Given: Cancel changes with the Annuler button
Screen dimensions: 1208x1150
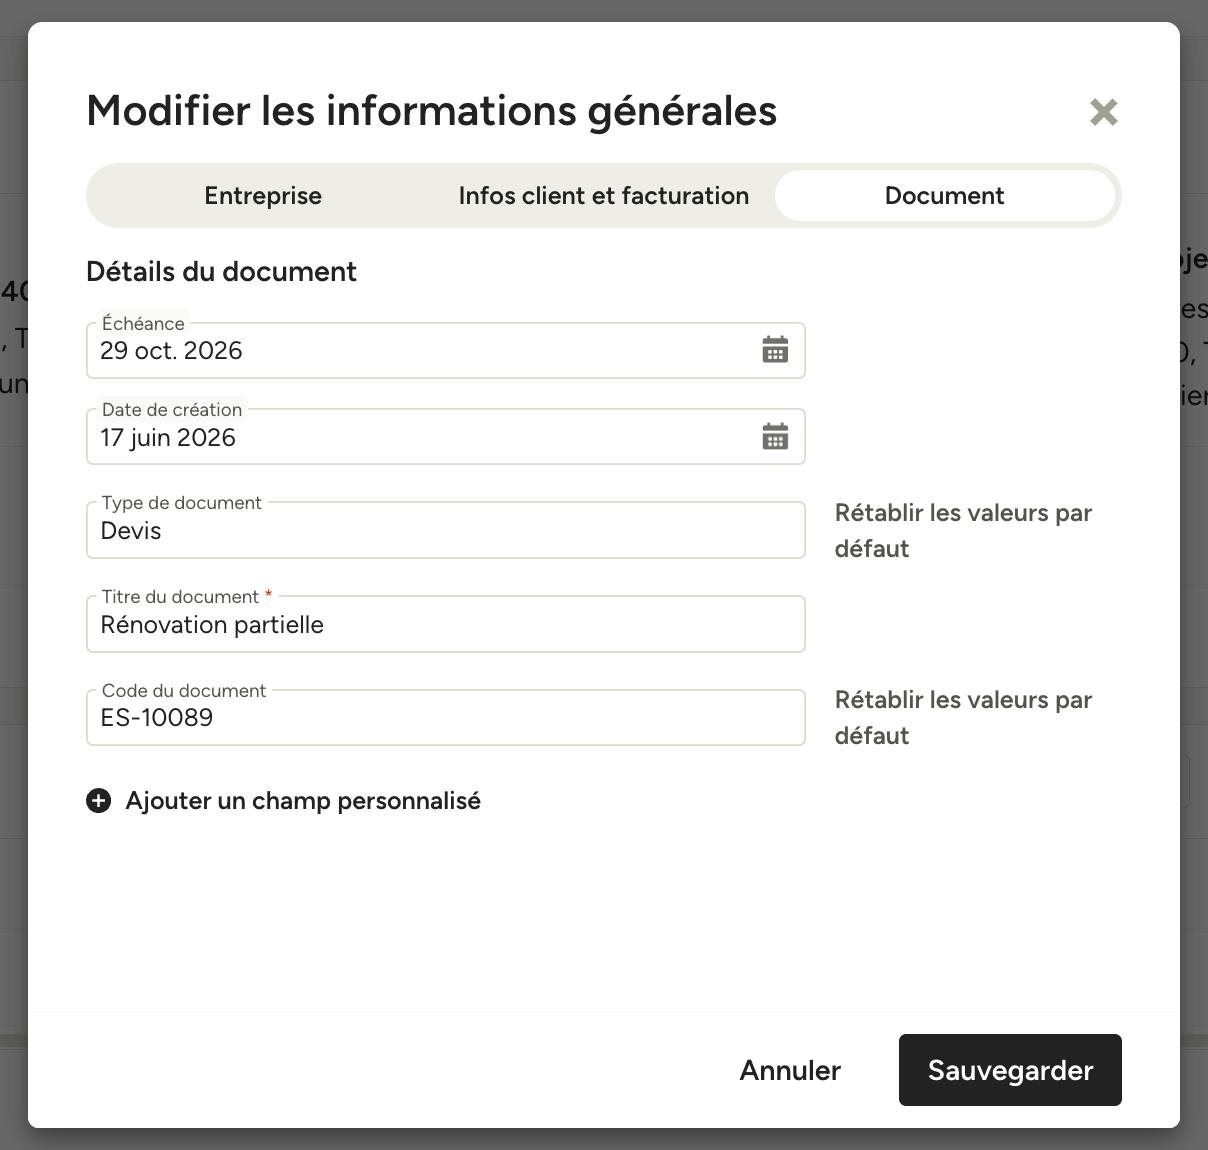Looking at the screenshot, I should tap(790, 1070).
